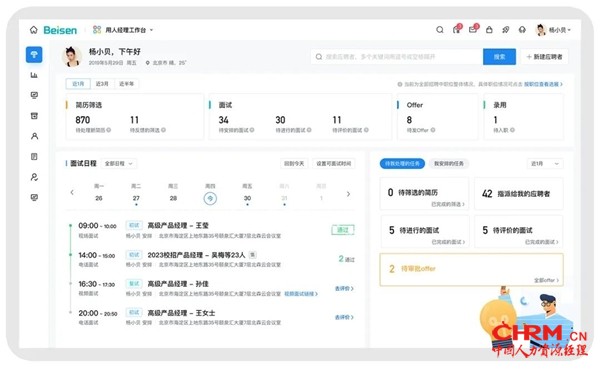
Task: Click the green 通过 status tag
Action: [x=342, y=230]
